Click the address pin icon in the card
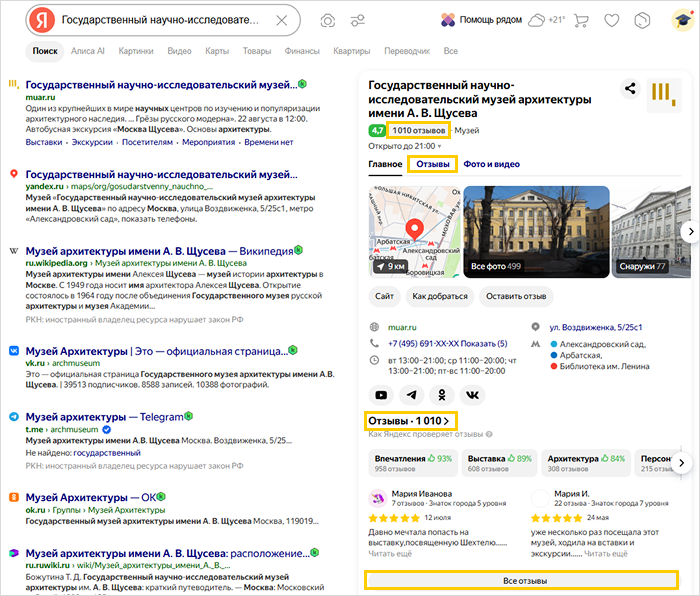 coord(535,327)
